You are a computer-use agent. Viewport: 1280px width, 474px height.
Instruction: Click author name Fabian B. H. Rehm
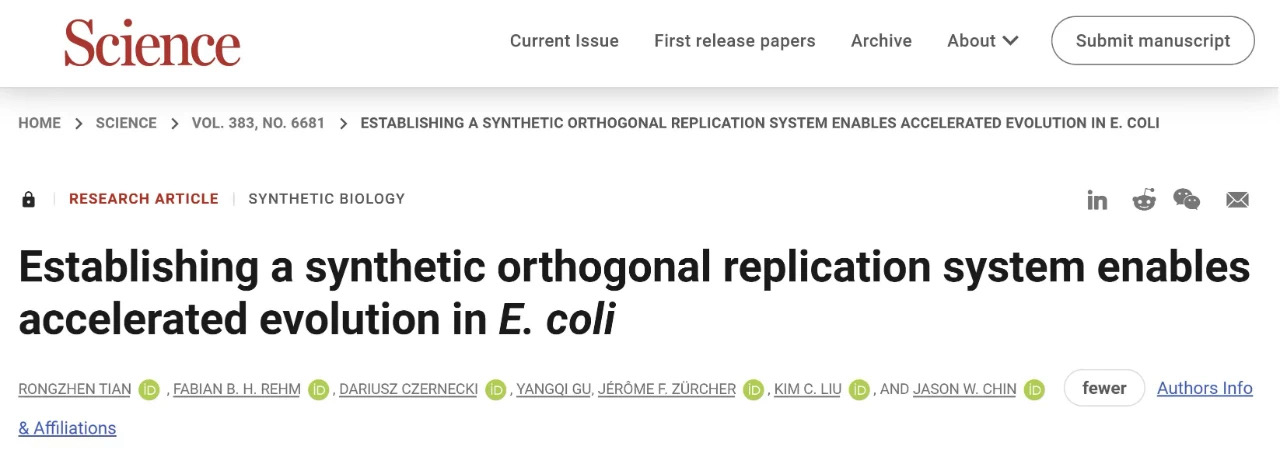(238, 390)
